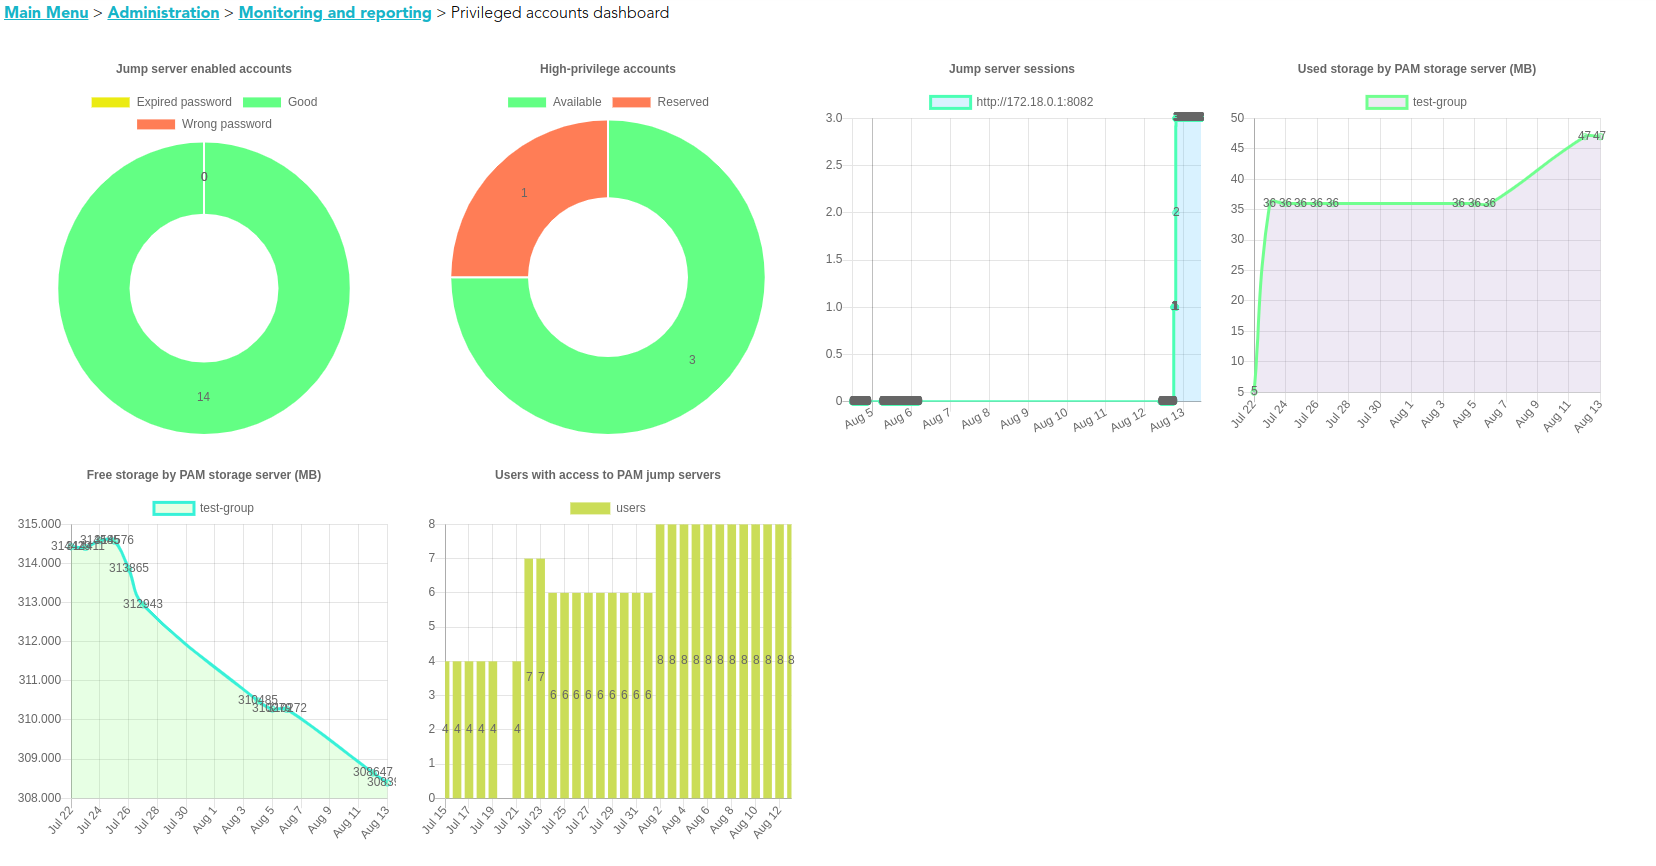Click the http://172.18.0.1:8082 legend label
The height and width of the screenshot is (866, 1656).
point(1035,102)
